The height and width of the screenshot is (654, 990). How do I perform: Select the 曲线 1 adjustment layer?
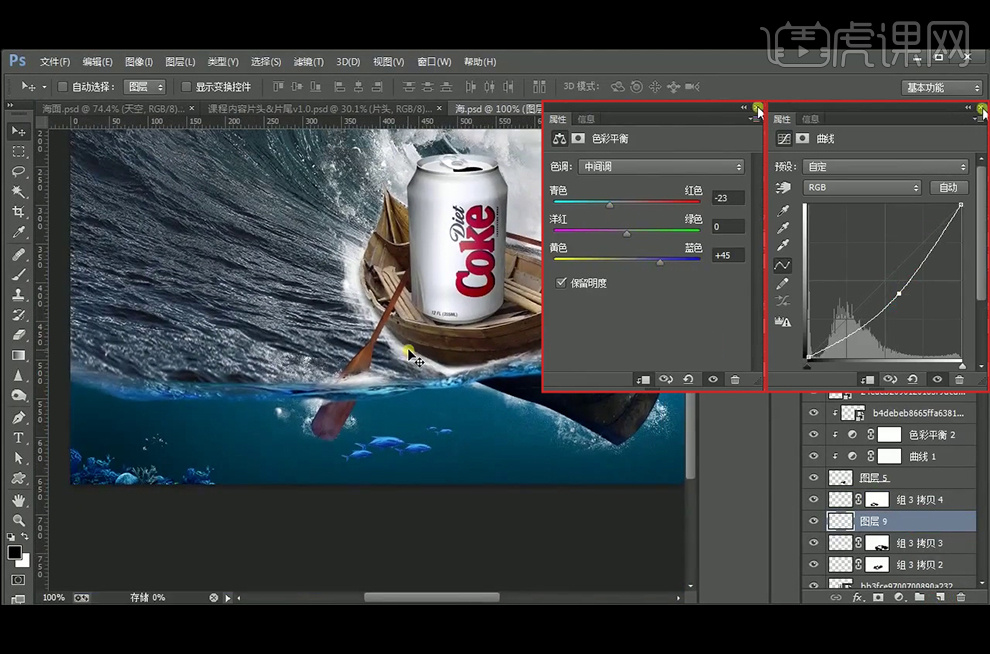[922, 456]
